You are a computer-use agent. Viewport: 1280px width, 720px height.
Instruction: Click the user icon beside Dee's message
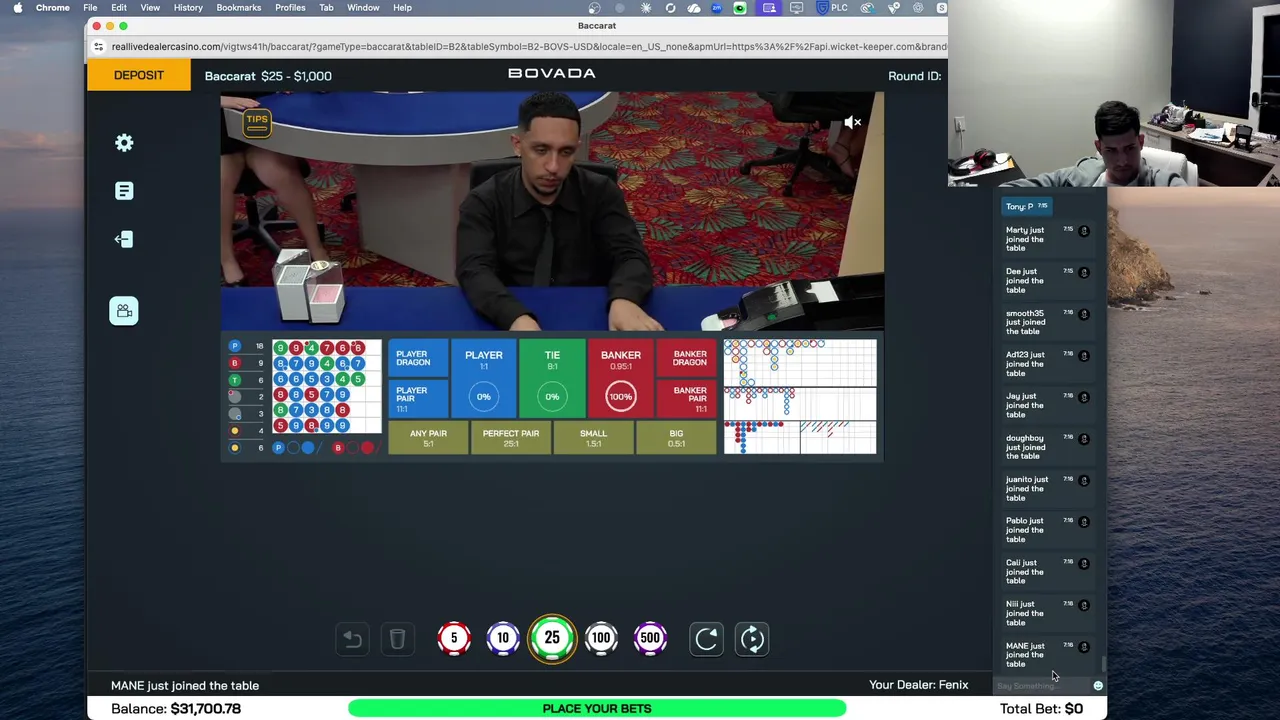click(x=1084, y=272)
